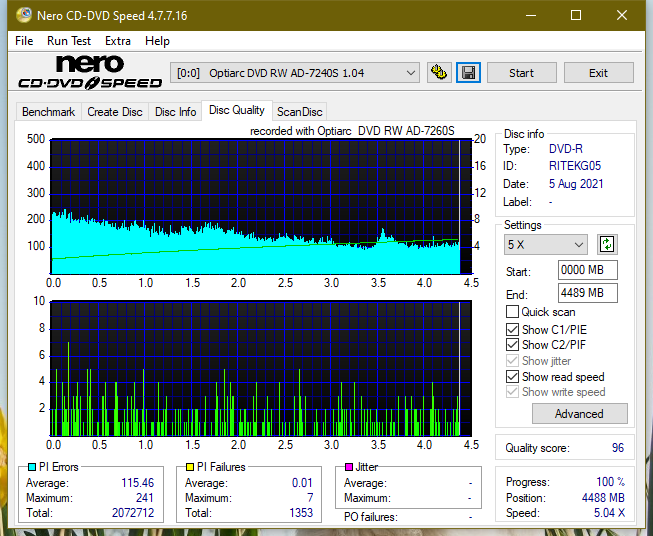The height and width of the screenshot is (536, 653).
Task: Click the yellow PI Failures legend swatch
Action: tap(190, 467)
